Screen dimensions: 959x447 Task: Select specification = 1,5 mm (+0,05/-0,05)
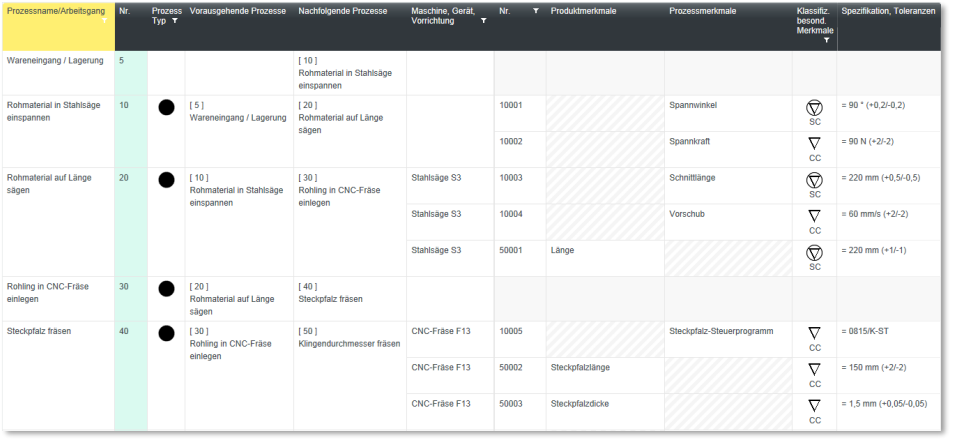883,404
